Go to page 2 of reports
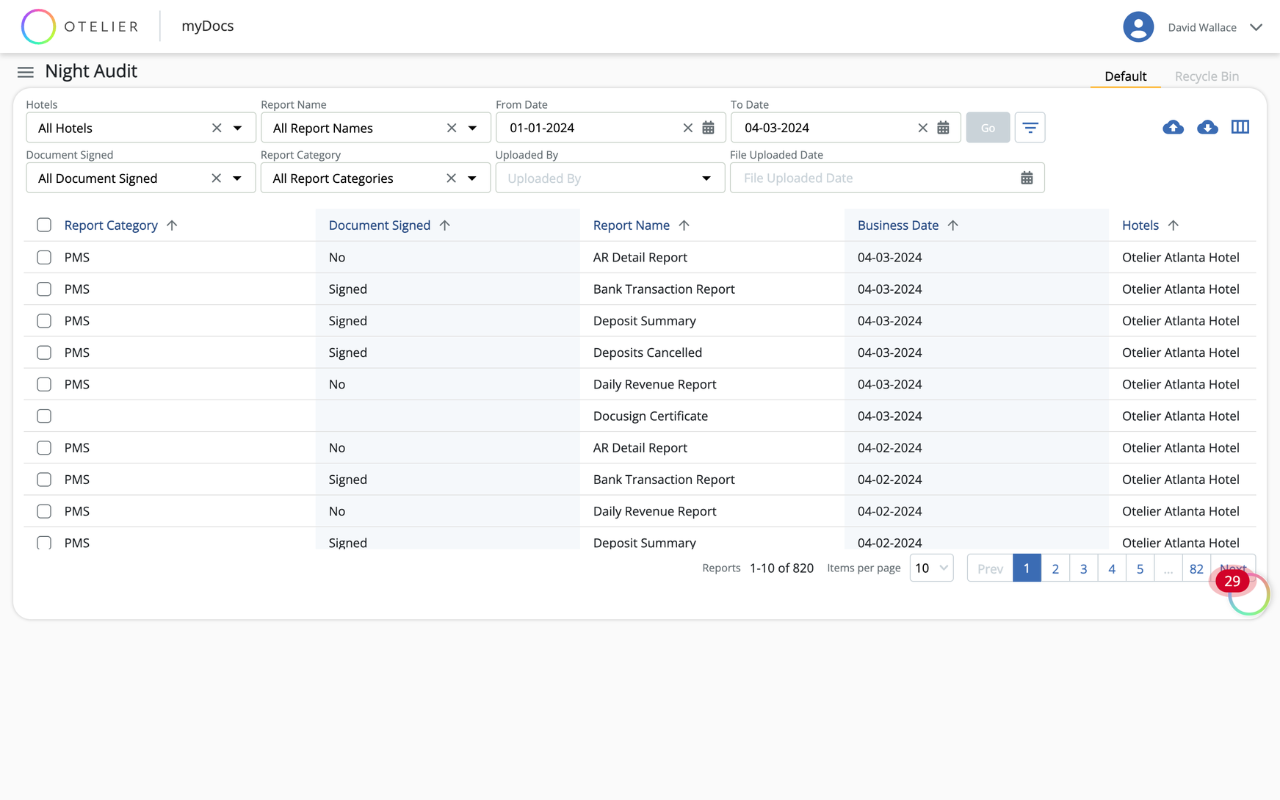 tap(1055, 568)
